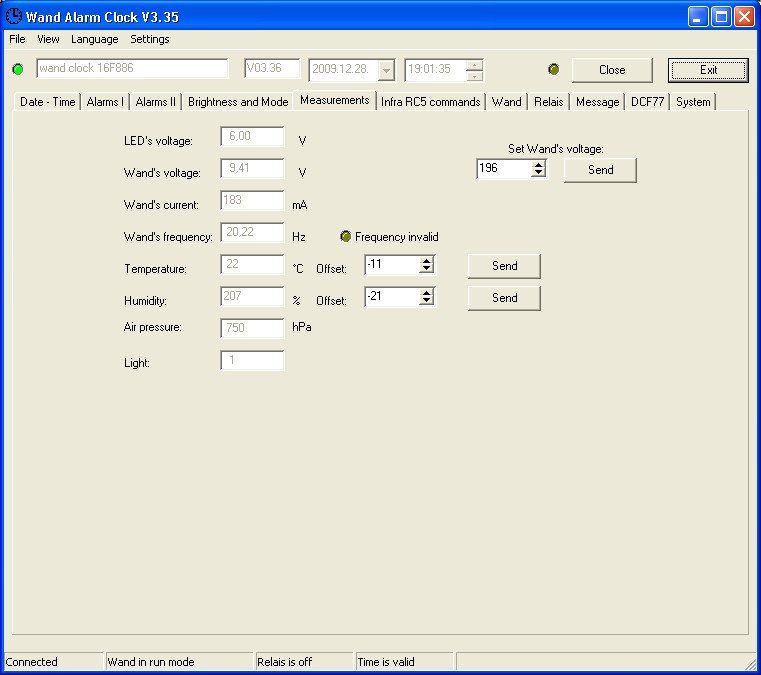Screen dimensions: 761x675
Task: Open the Relais tab
Action: click(x=548, y=102)
